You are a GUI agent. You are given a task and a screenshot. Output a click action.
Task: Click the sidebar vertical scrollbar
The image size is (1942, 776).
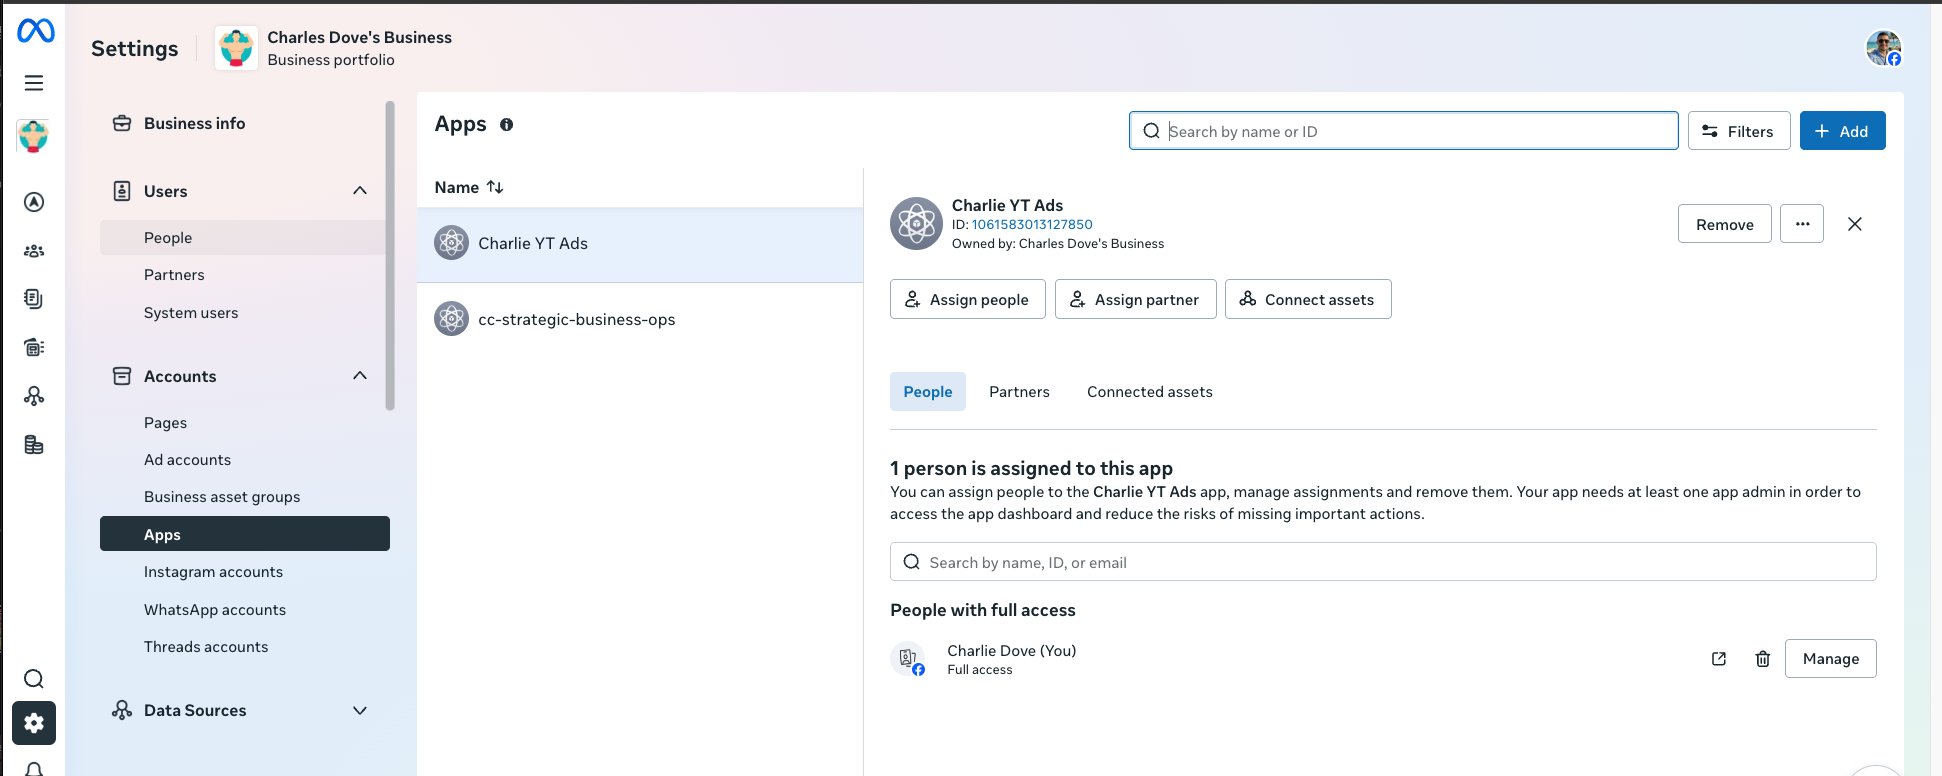point(390,255)
